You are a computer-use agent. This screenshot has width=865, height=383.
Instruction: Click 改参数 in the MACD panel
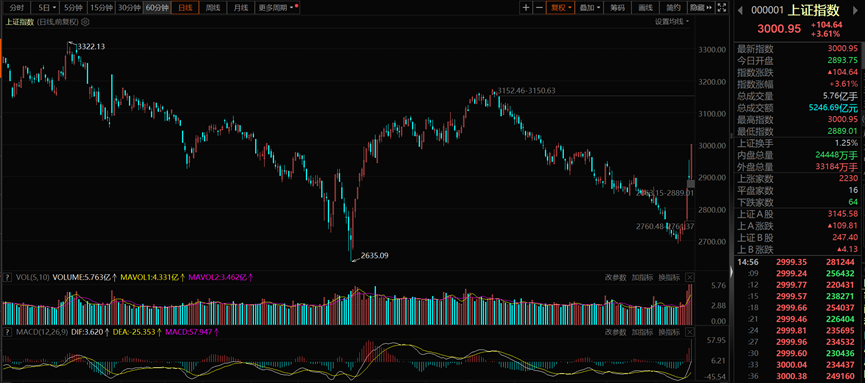click(x=615, y=332)
